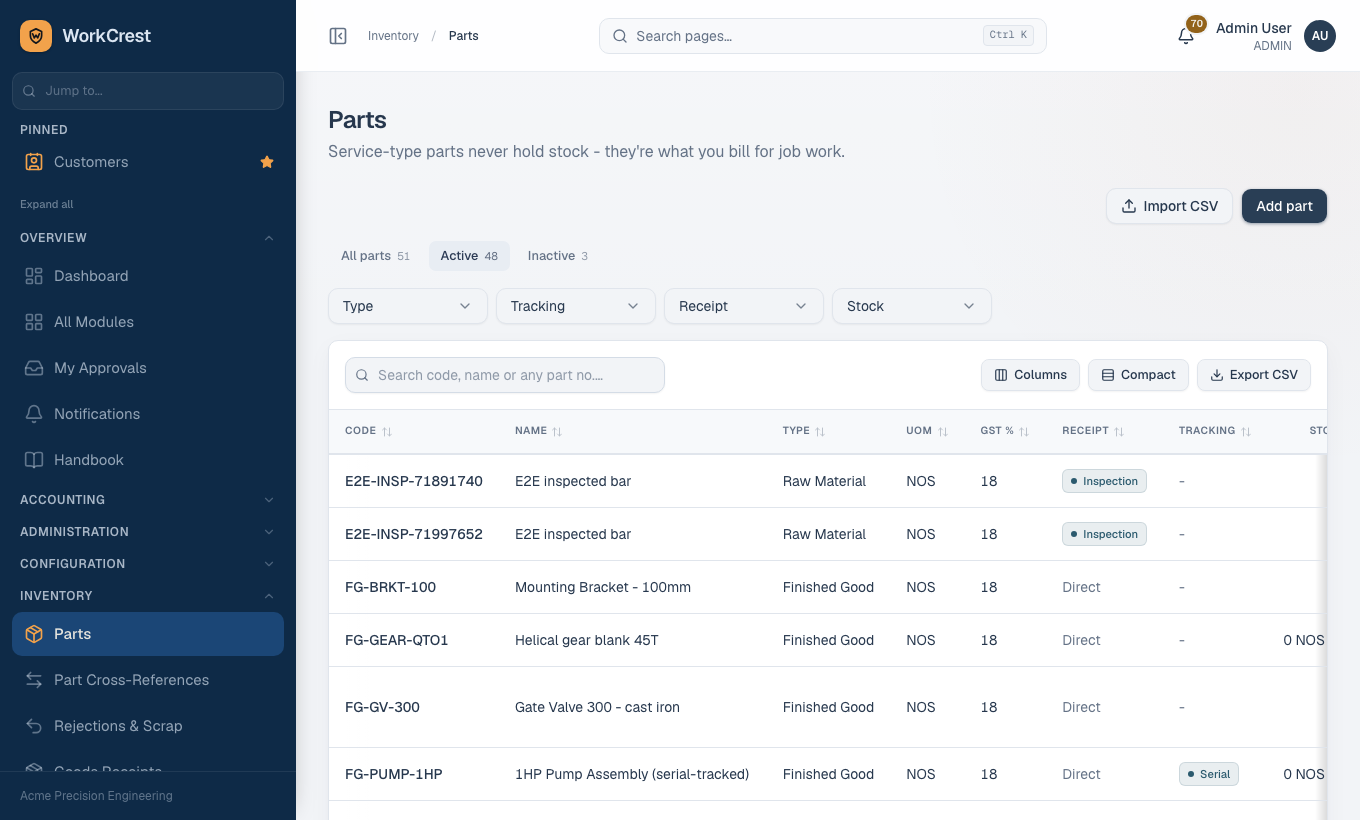Viewport: 1360px width, 820px height.
Task: Open the Stock filter dropdown
Action: pyautogui.click(x=912, y=306)
